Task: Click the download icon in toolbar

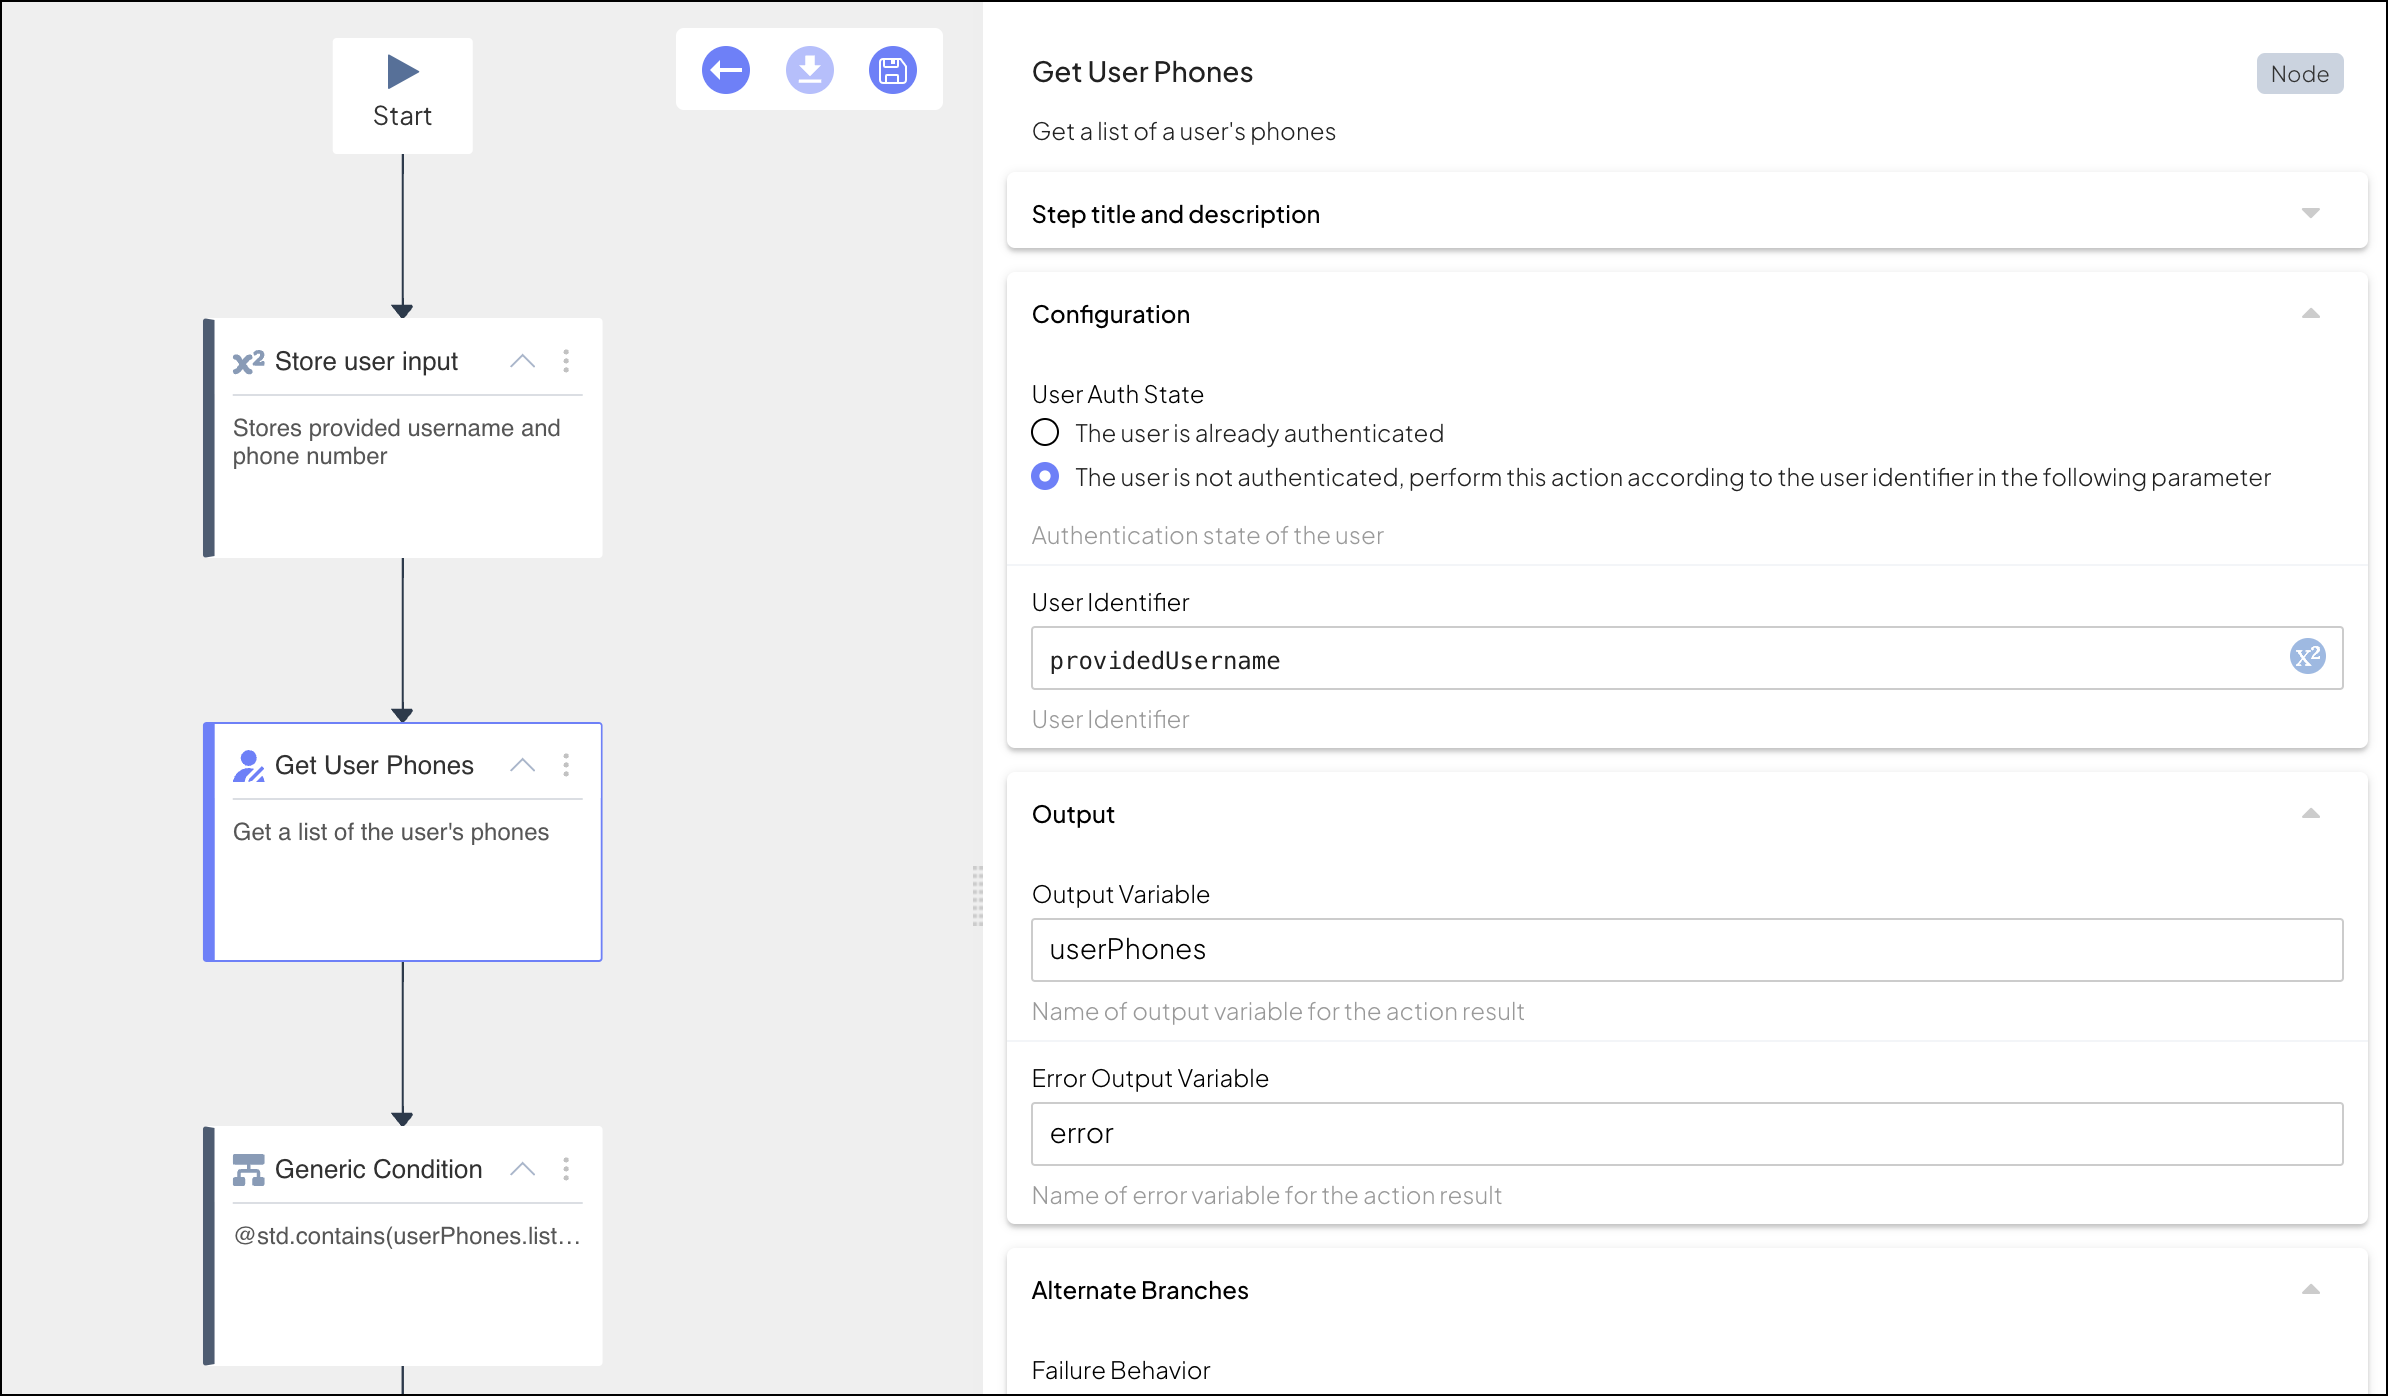Action: (809, 70)
